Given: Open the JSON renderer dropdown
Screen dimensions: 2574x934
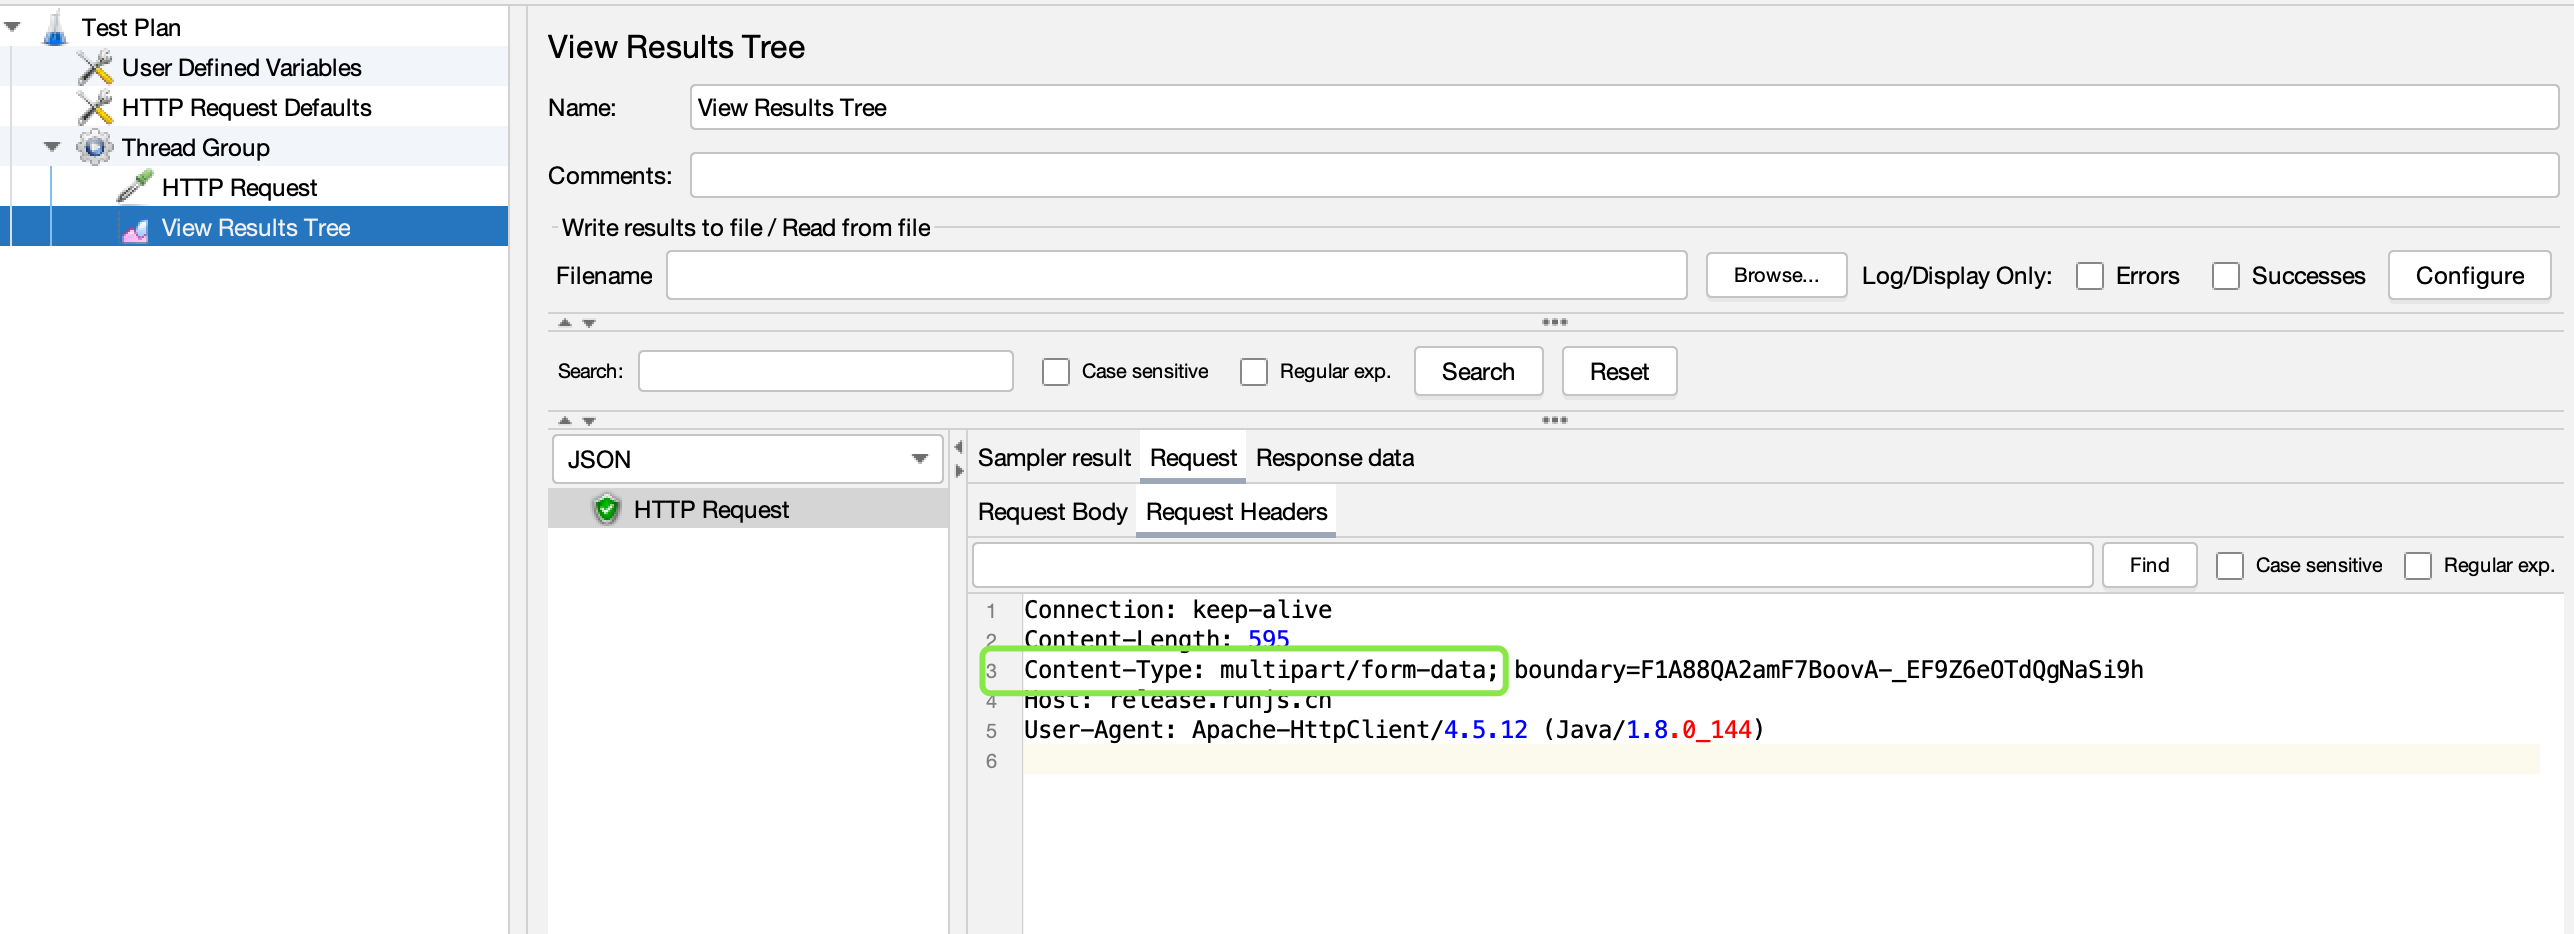Looking at the screenshot, I should (747, 459).
